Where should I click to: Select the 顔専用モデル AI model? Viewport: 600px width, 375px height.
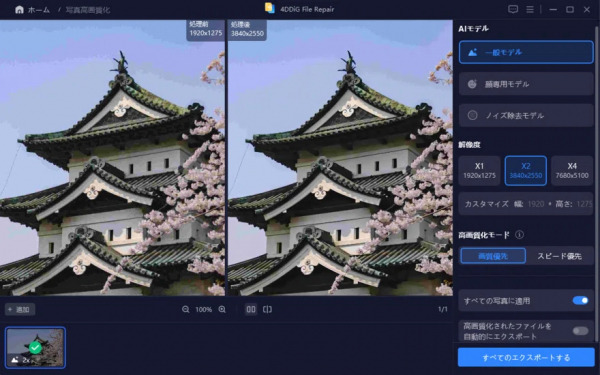(x=526, y=84)
